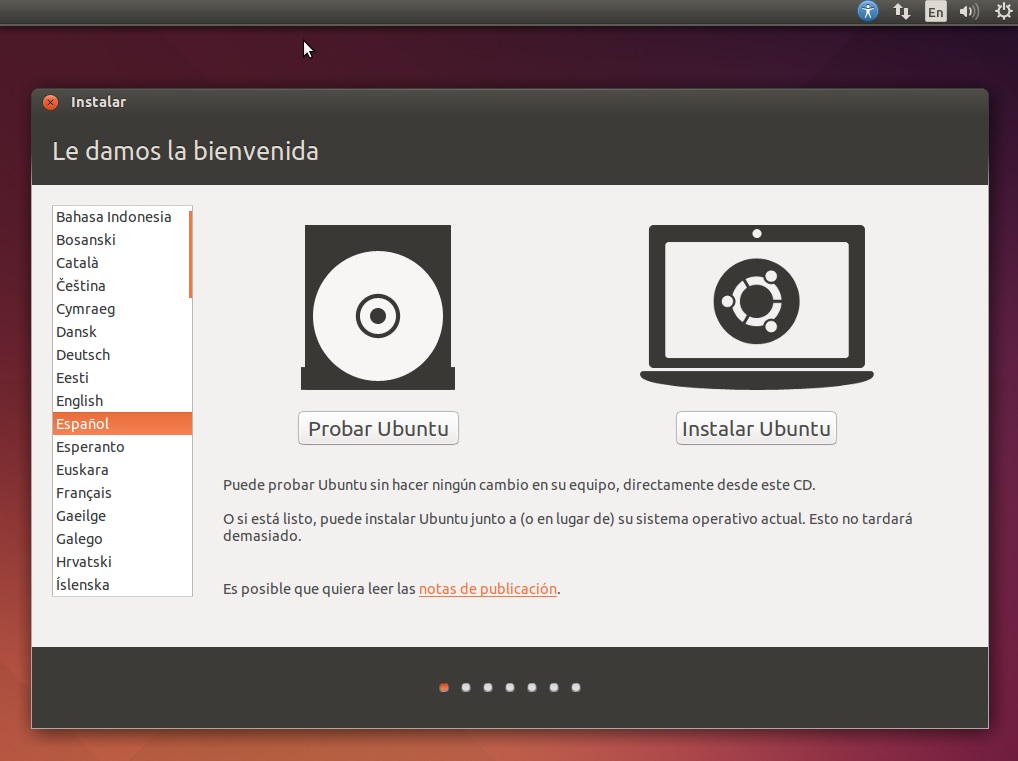Select Galego language
The height and width of the screenshot is (761, 1018).
(121, 539)
